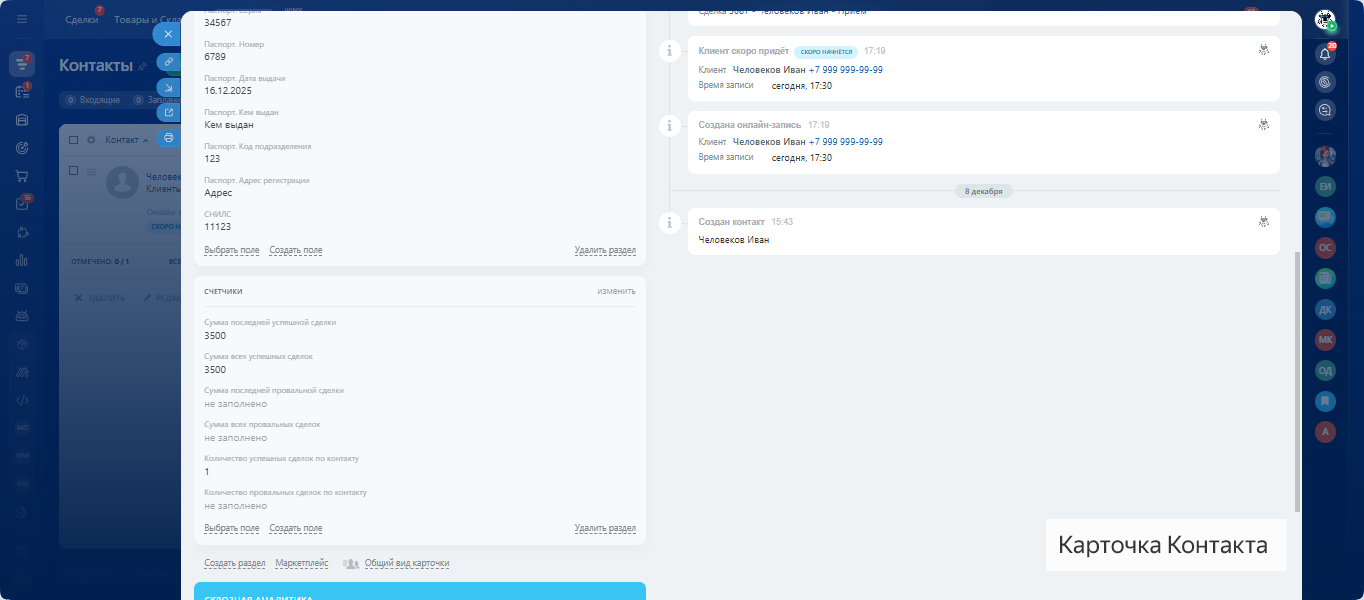Click 'Количество успешных сделок' value 1
The width and height of the screenshot is (1364, 600).
tap(207, 472)
